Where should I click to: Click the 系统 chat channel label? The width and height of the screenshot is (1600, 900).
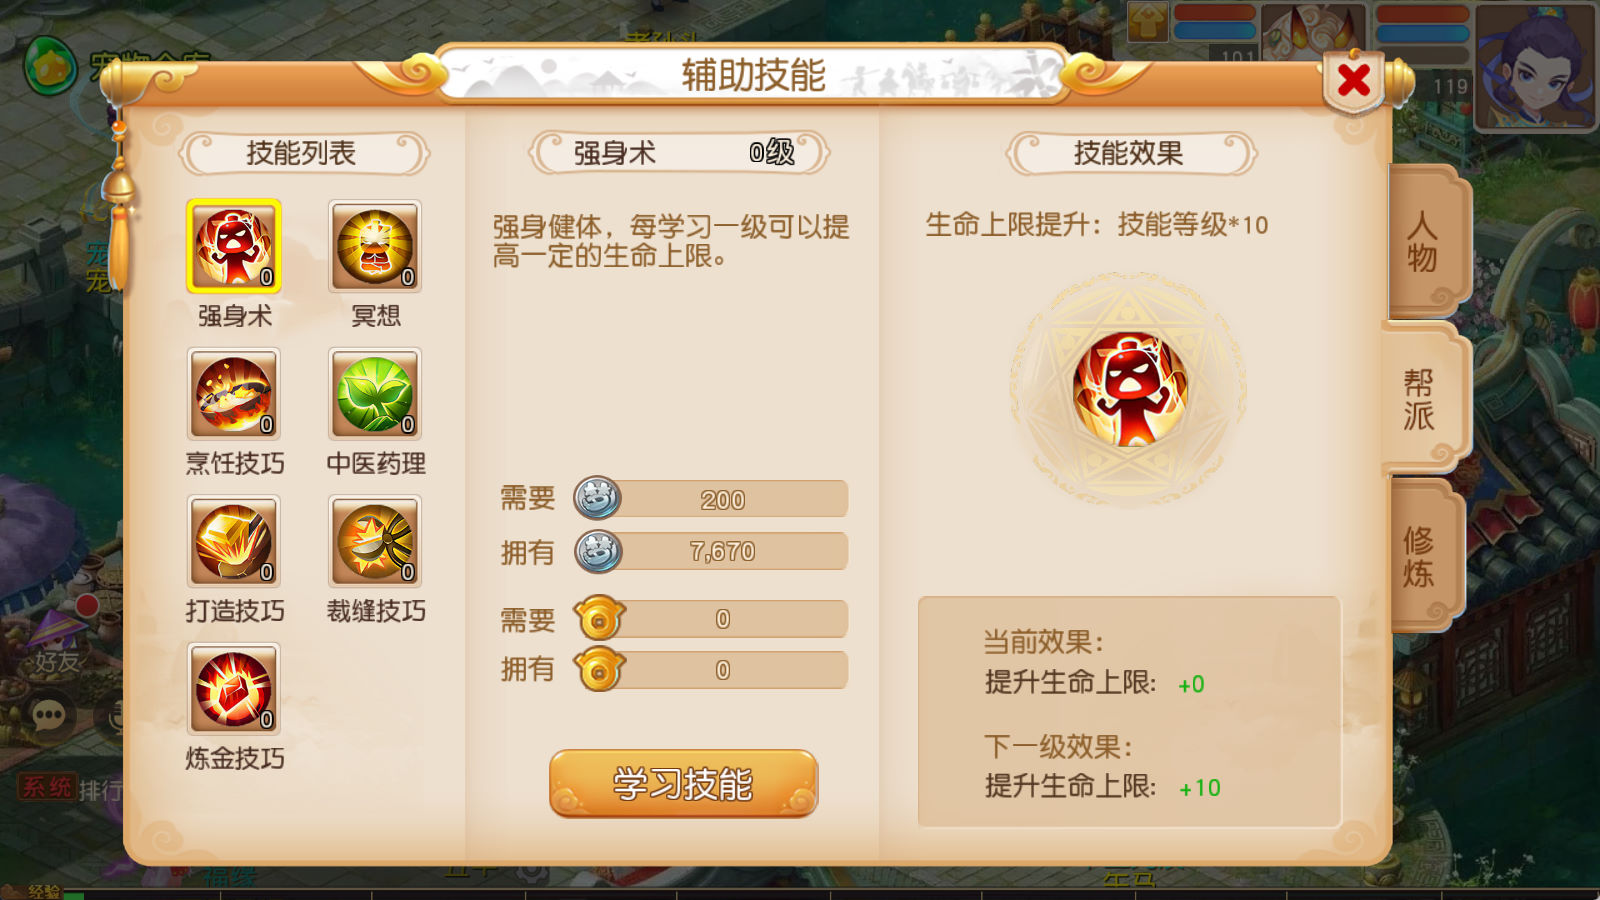tap(46, 788)
